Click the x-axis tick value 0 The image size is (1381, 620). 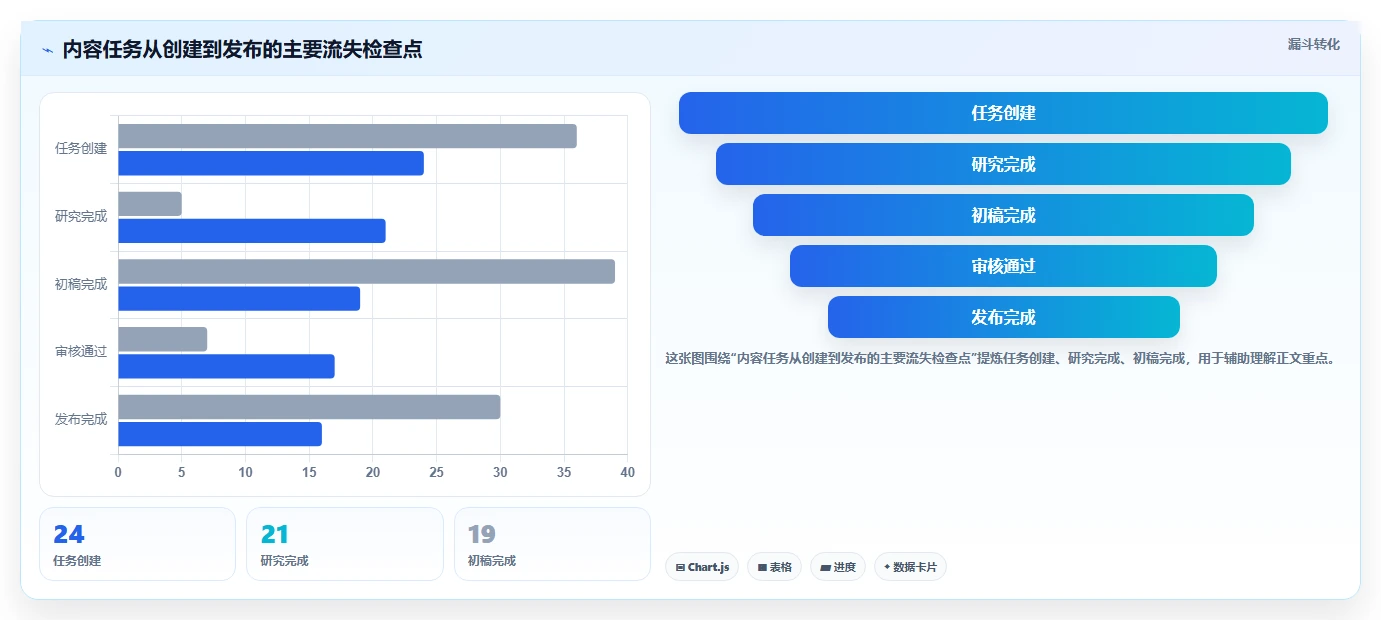point(118,472)
